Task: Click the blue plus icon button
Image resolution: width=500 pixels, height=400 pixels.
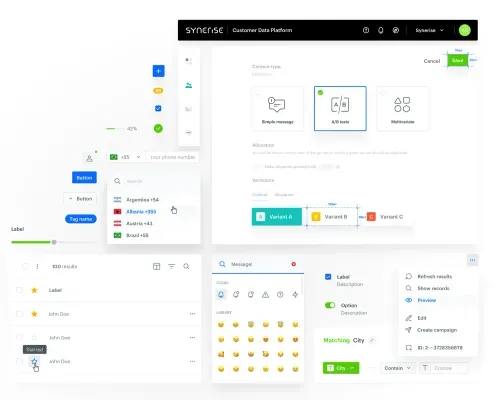Action: click(159, 71)
